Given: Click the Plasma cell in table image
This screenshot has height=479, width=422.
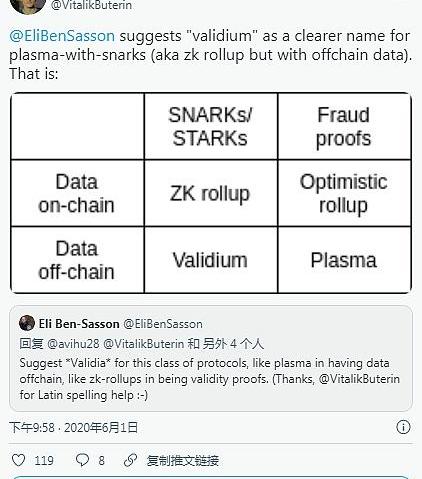Looking at the screenshot, I should [x=344, y=260].
